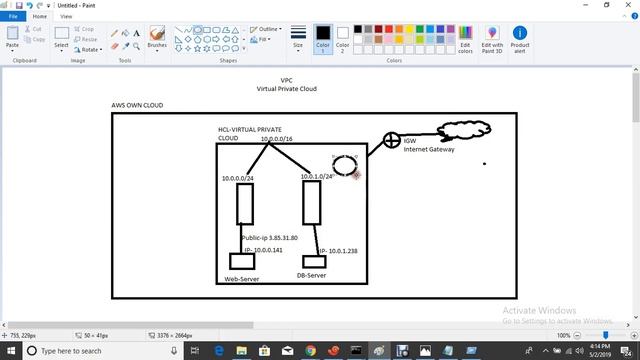Image resolution: width=640 pixels, height=360 pixels.
Task: Click the Crop button
Action: point(84,29)
